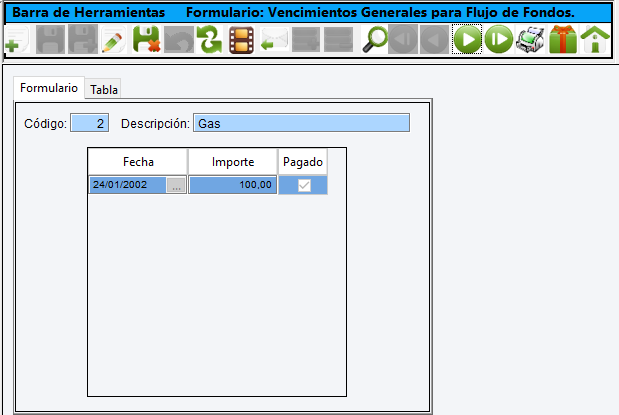Click the green floppy delete record icon

[146, 39]
